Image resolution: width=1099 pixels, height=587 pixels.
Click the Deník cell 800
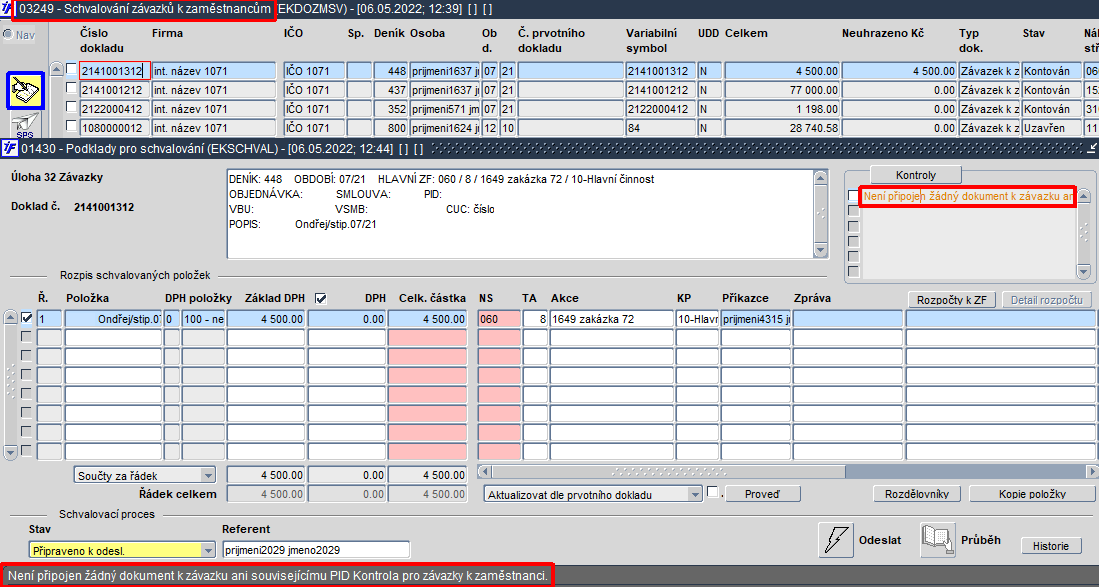(390, 127)
